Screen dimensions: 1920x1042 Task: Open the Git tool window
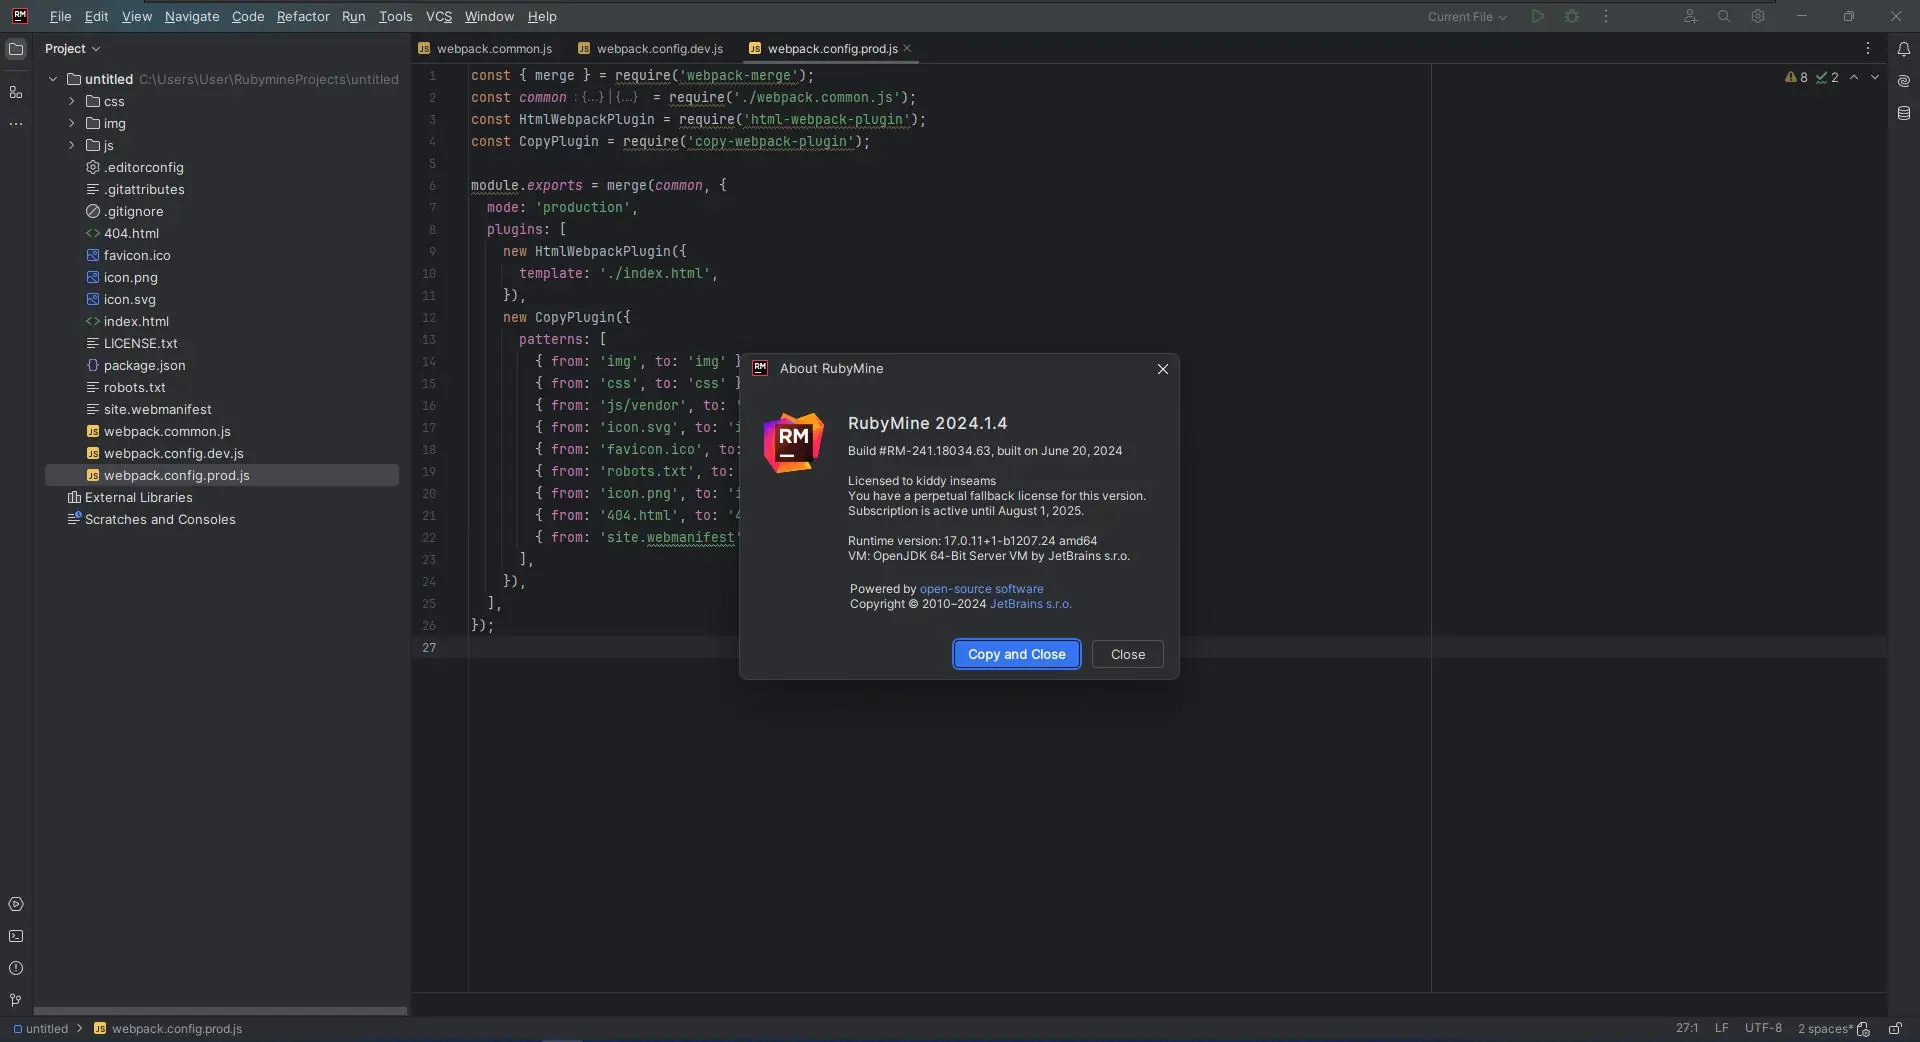[x=16, y=1001]
